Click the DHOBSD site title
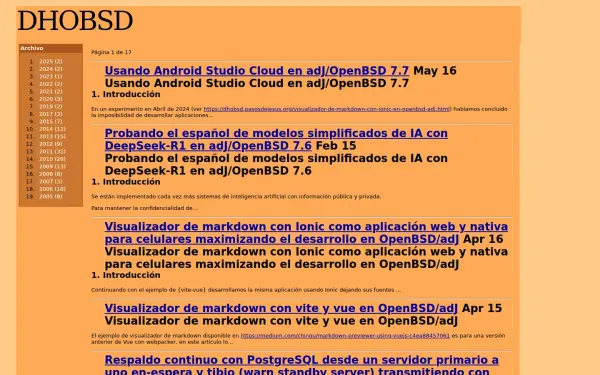600x375 pixels. pos(75,21)
